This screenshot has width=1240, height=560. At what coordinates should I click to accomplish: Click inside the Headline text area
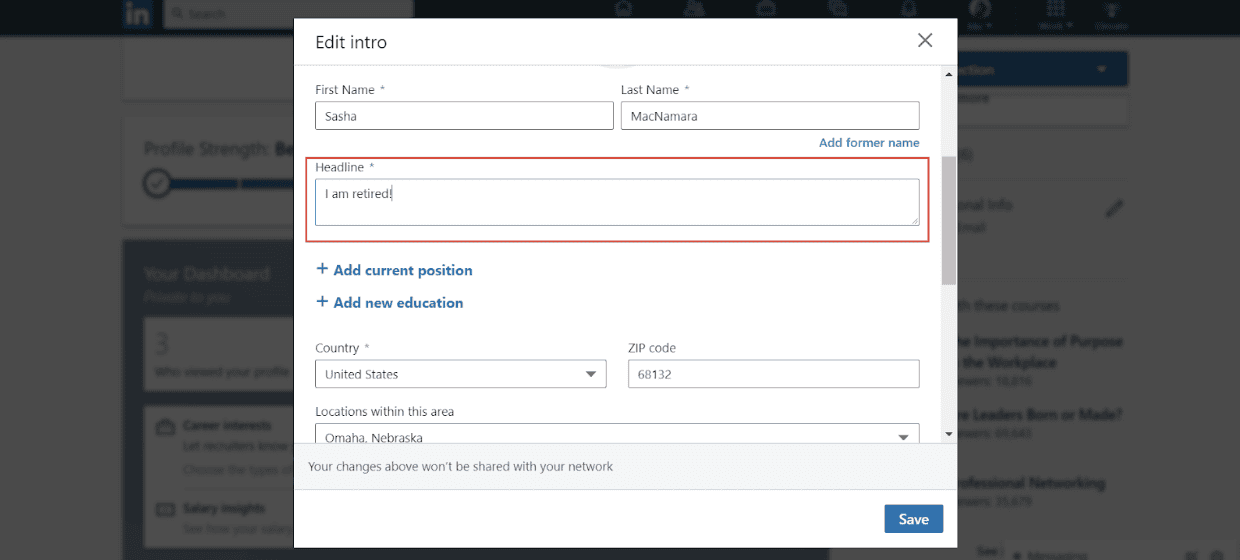pos(617,202)
